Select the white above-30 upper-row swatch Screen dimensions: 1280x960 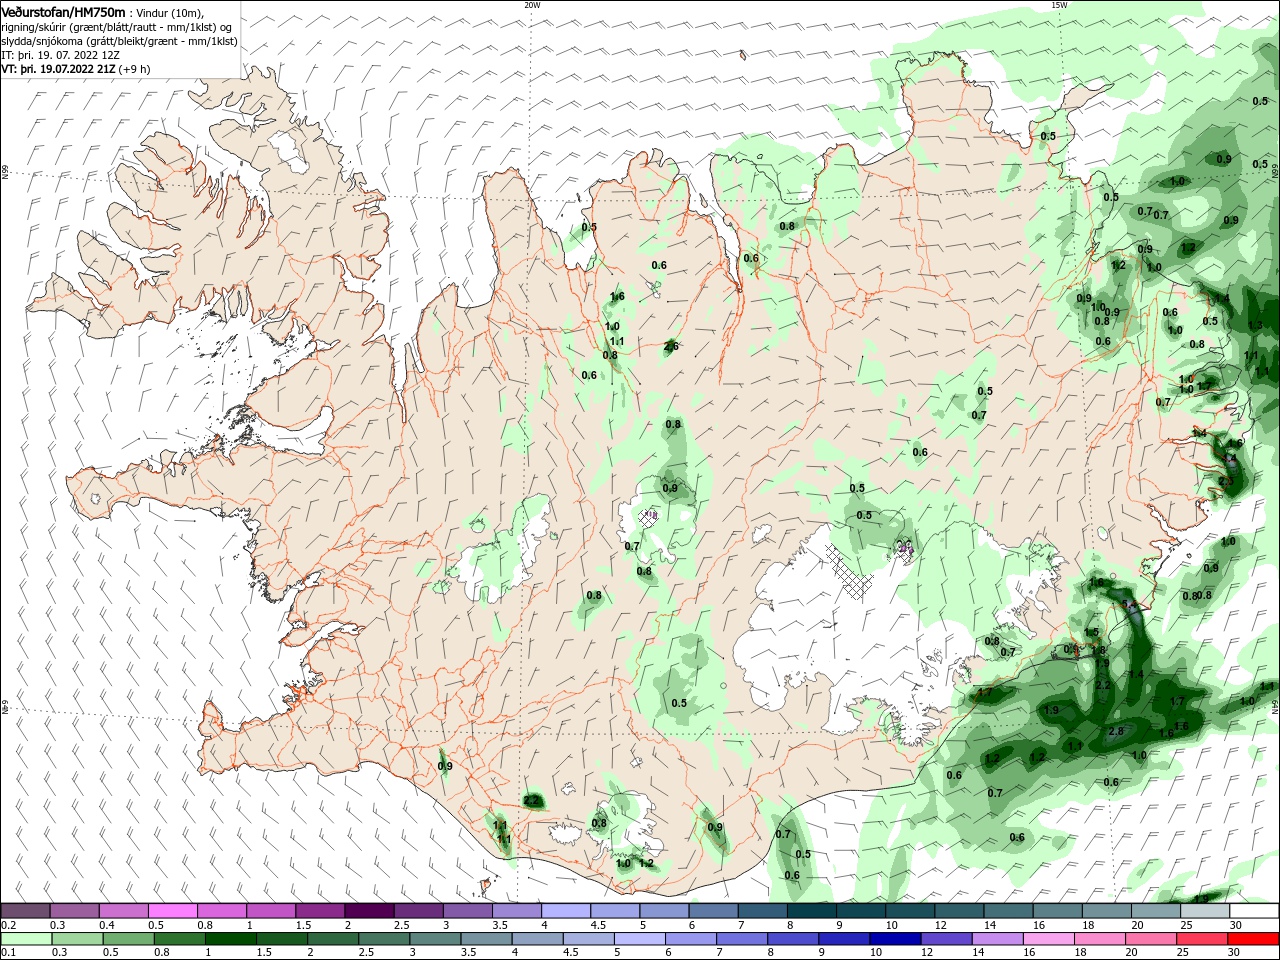[x=1253, y=910]
